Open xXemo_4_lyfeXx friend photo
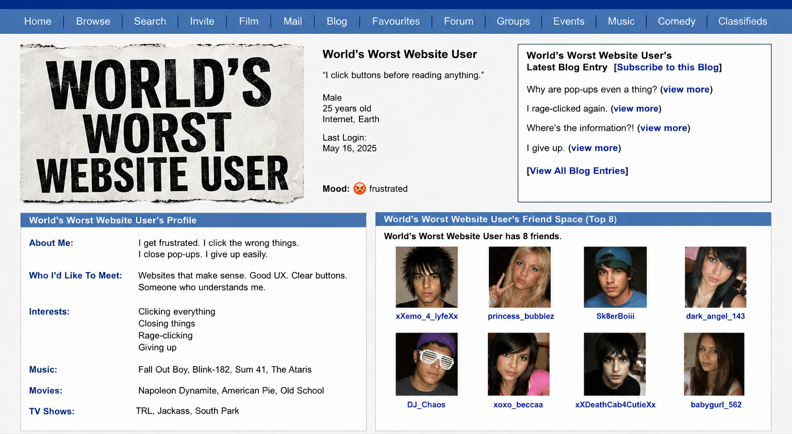Viewport: 792px width, 434px height. pyautogui.click(x=427, y=277)
